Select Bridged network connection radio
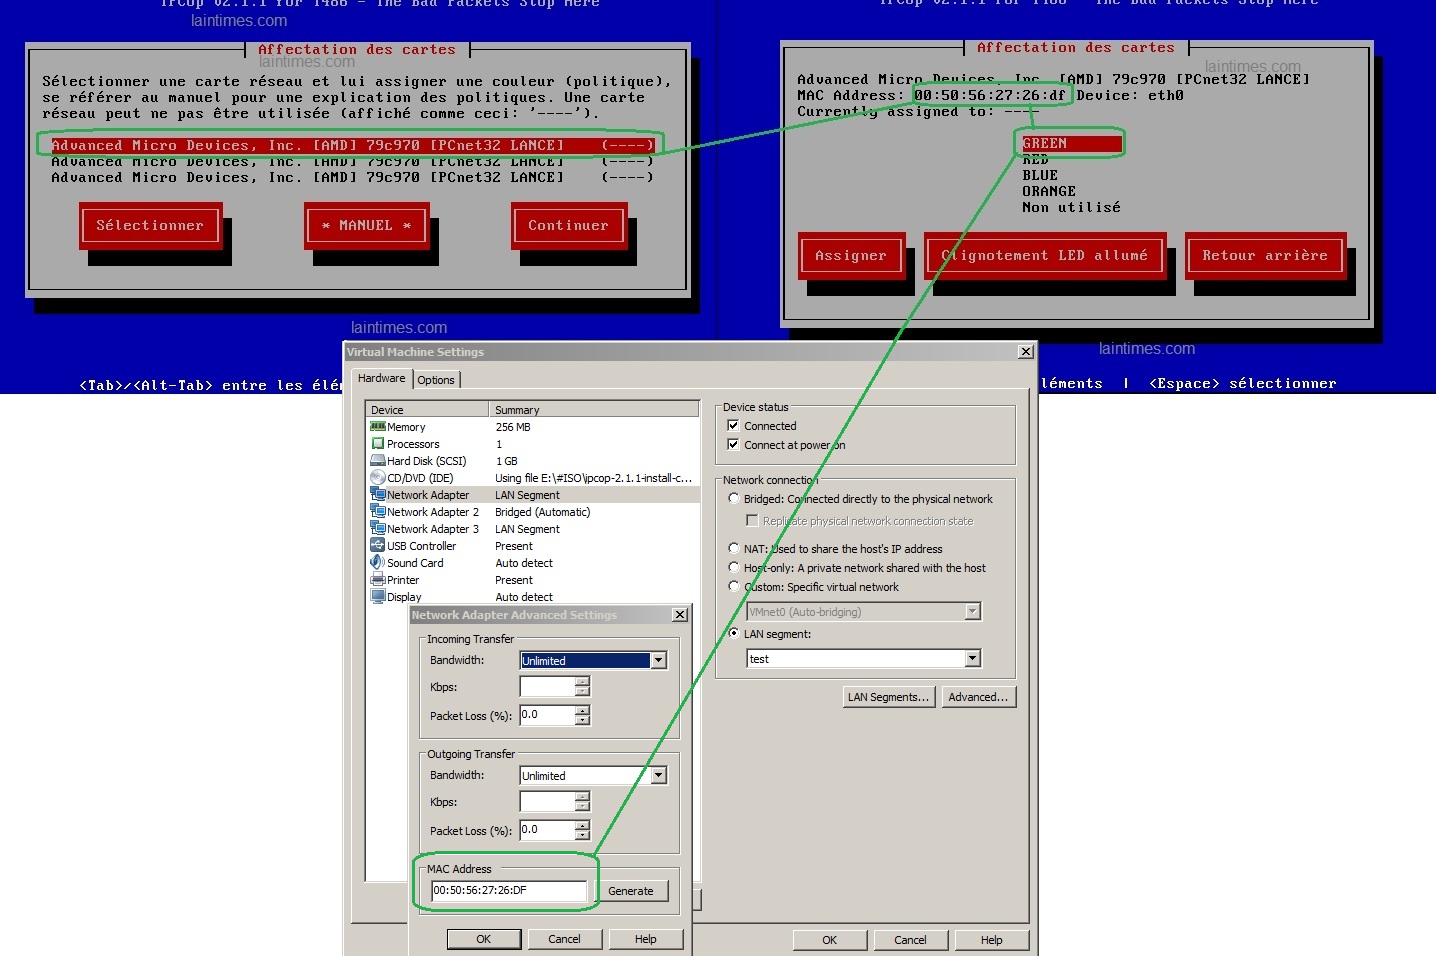Viewport: 1436px width, 956px height. (734, 498)
